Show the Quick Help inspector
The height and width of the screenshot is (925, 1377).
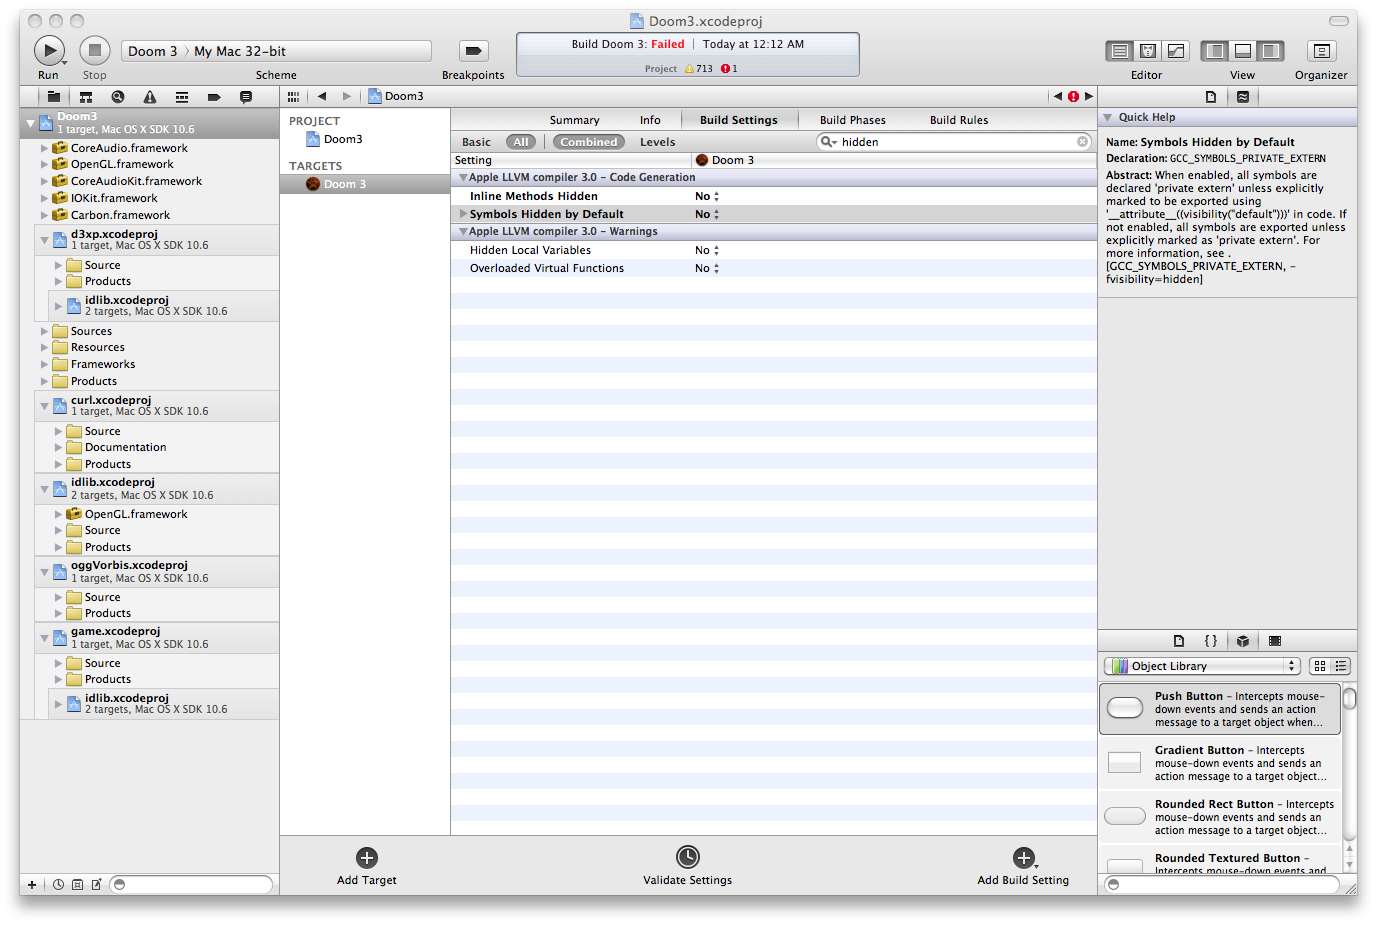click(1243, 97)
